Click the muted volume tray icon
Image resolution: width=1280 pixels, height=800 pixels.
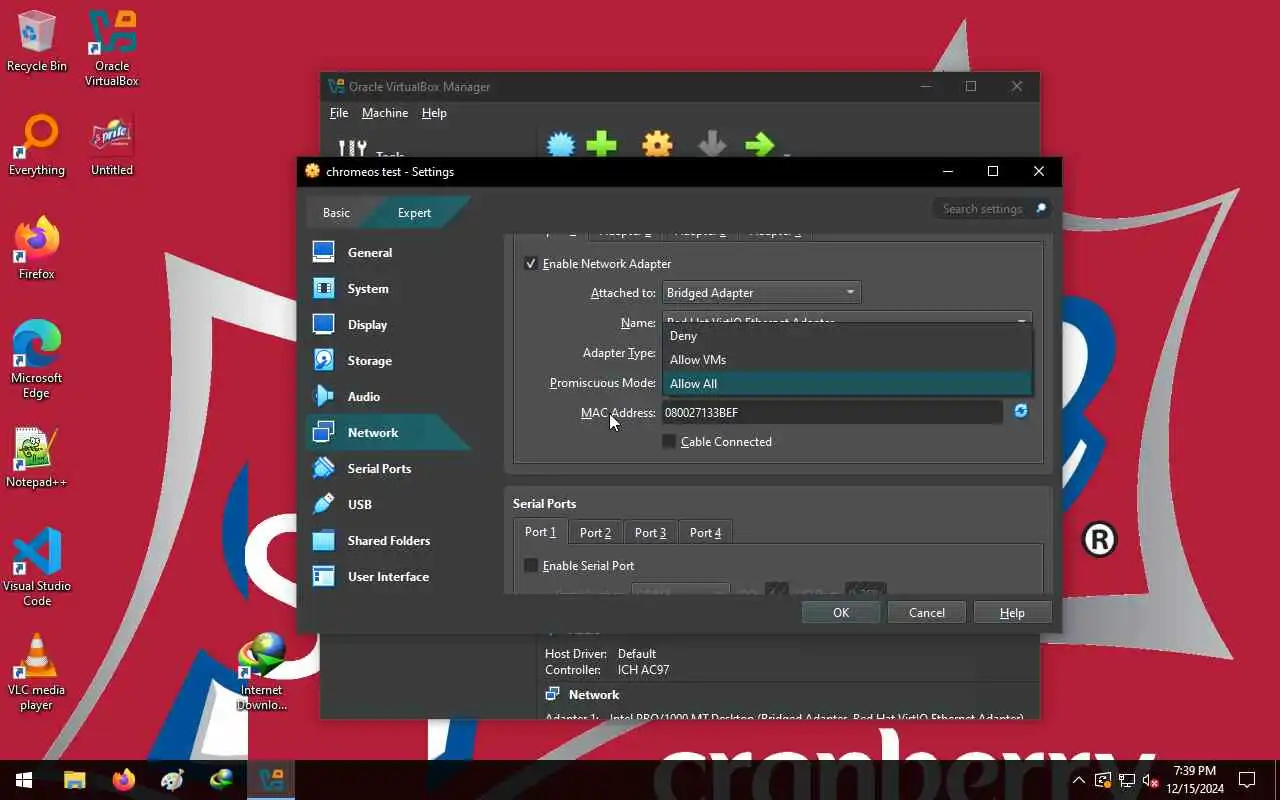click(1151, 780)
